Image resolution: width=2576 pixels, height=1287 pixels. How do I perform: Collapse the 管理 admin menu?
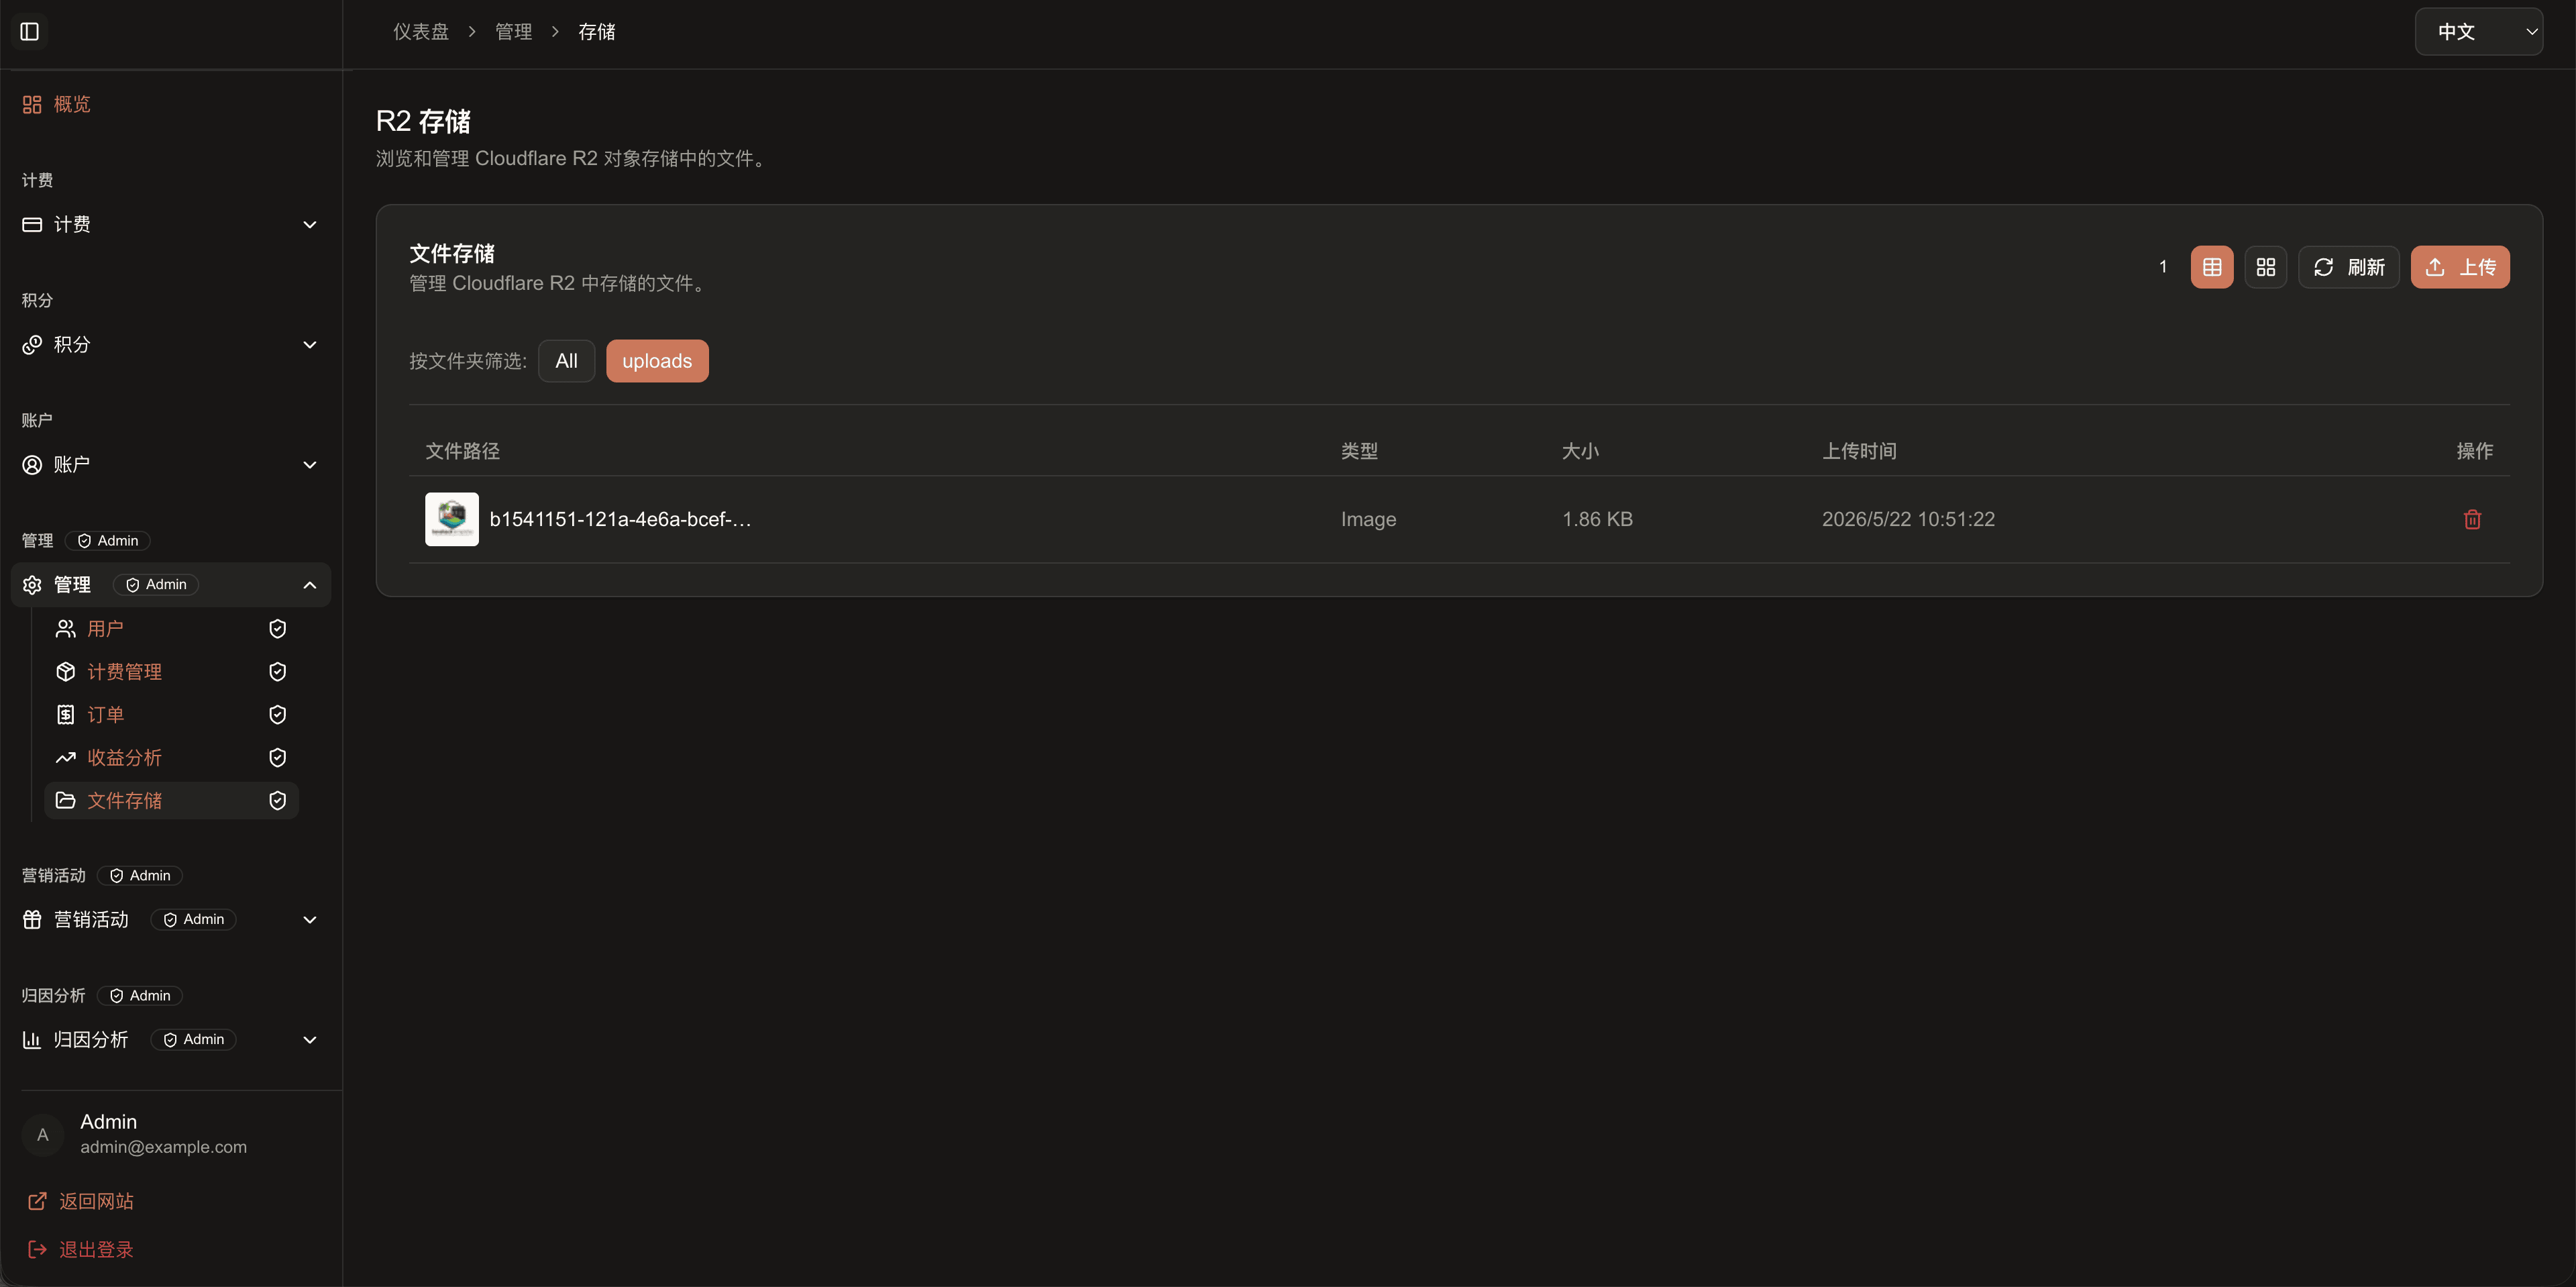(170, 584)
